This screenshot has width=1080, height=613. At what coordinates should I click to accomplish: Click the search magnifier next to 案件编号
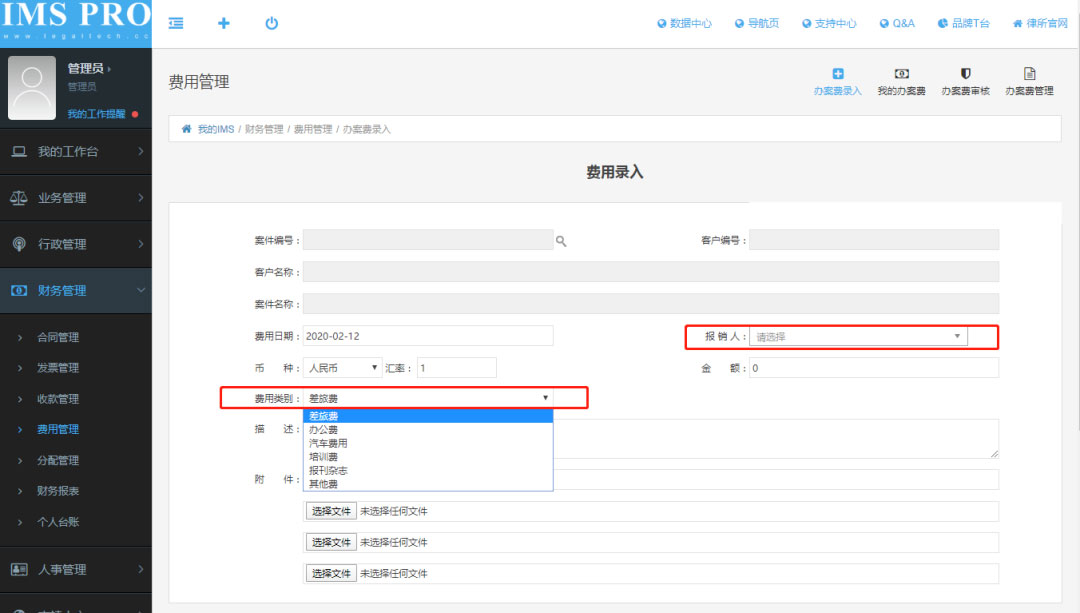coord(561,241)
